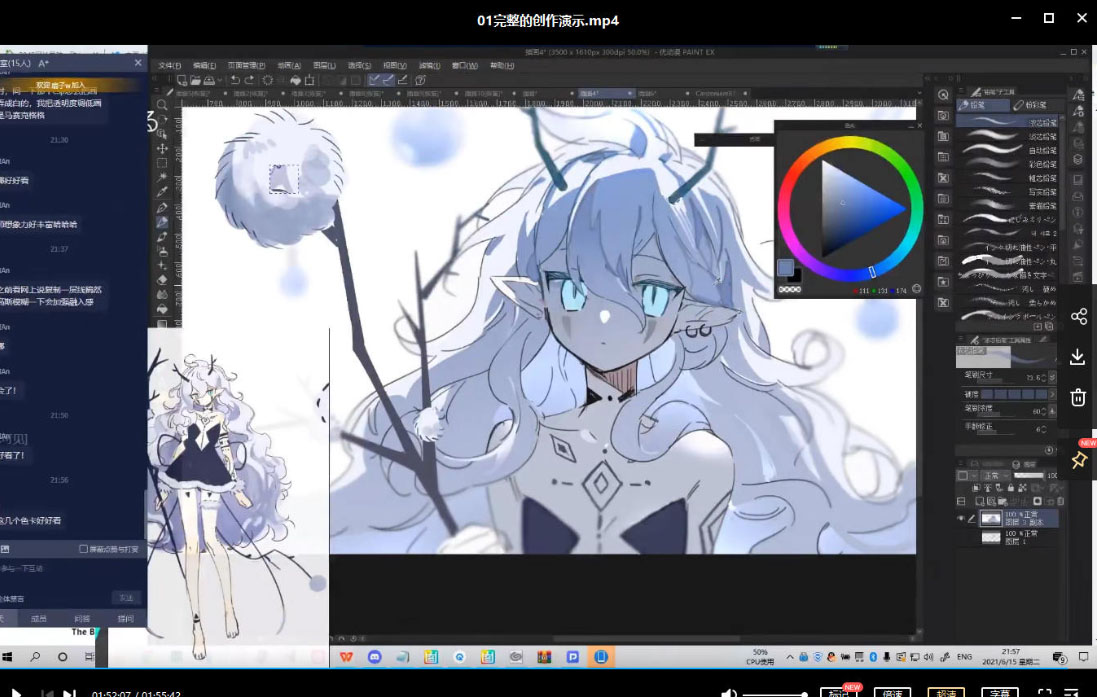Click the gold-outlined quality button in player
Viewport: 1098px width, 697px height.
[946, 693]
